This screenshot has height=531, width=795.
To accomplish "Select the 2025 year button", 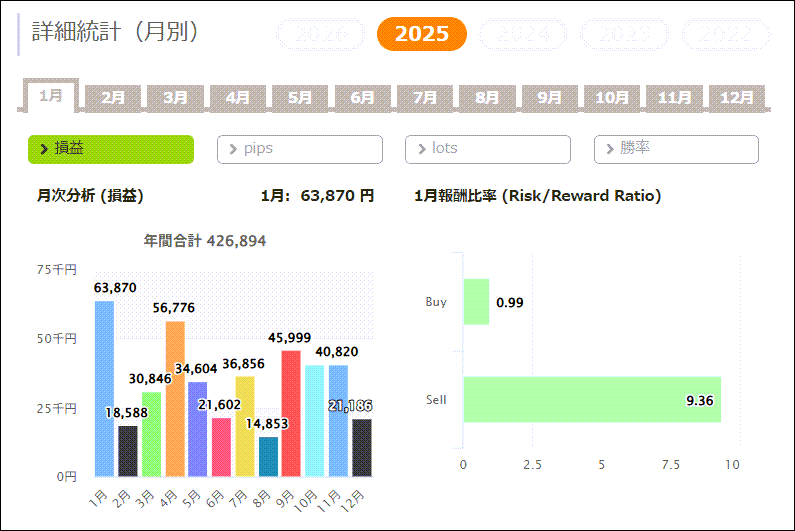I will [x=421, y=34].
